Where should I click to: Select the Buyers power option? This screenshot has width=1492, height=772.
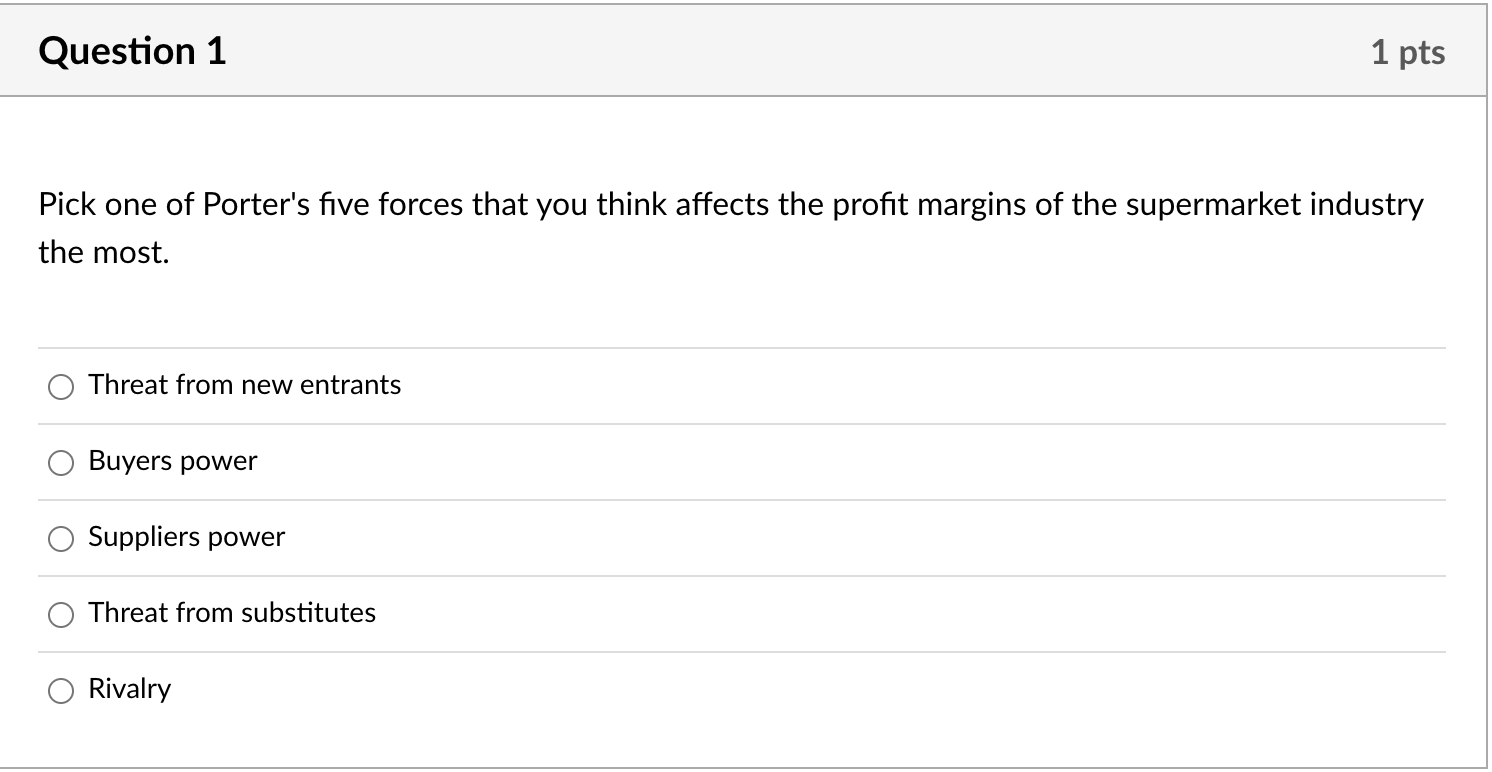(x=60, y=462)
